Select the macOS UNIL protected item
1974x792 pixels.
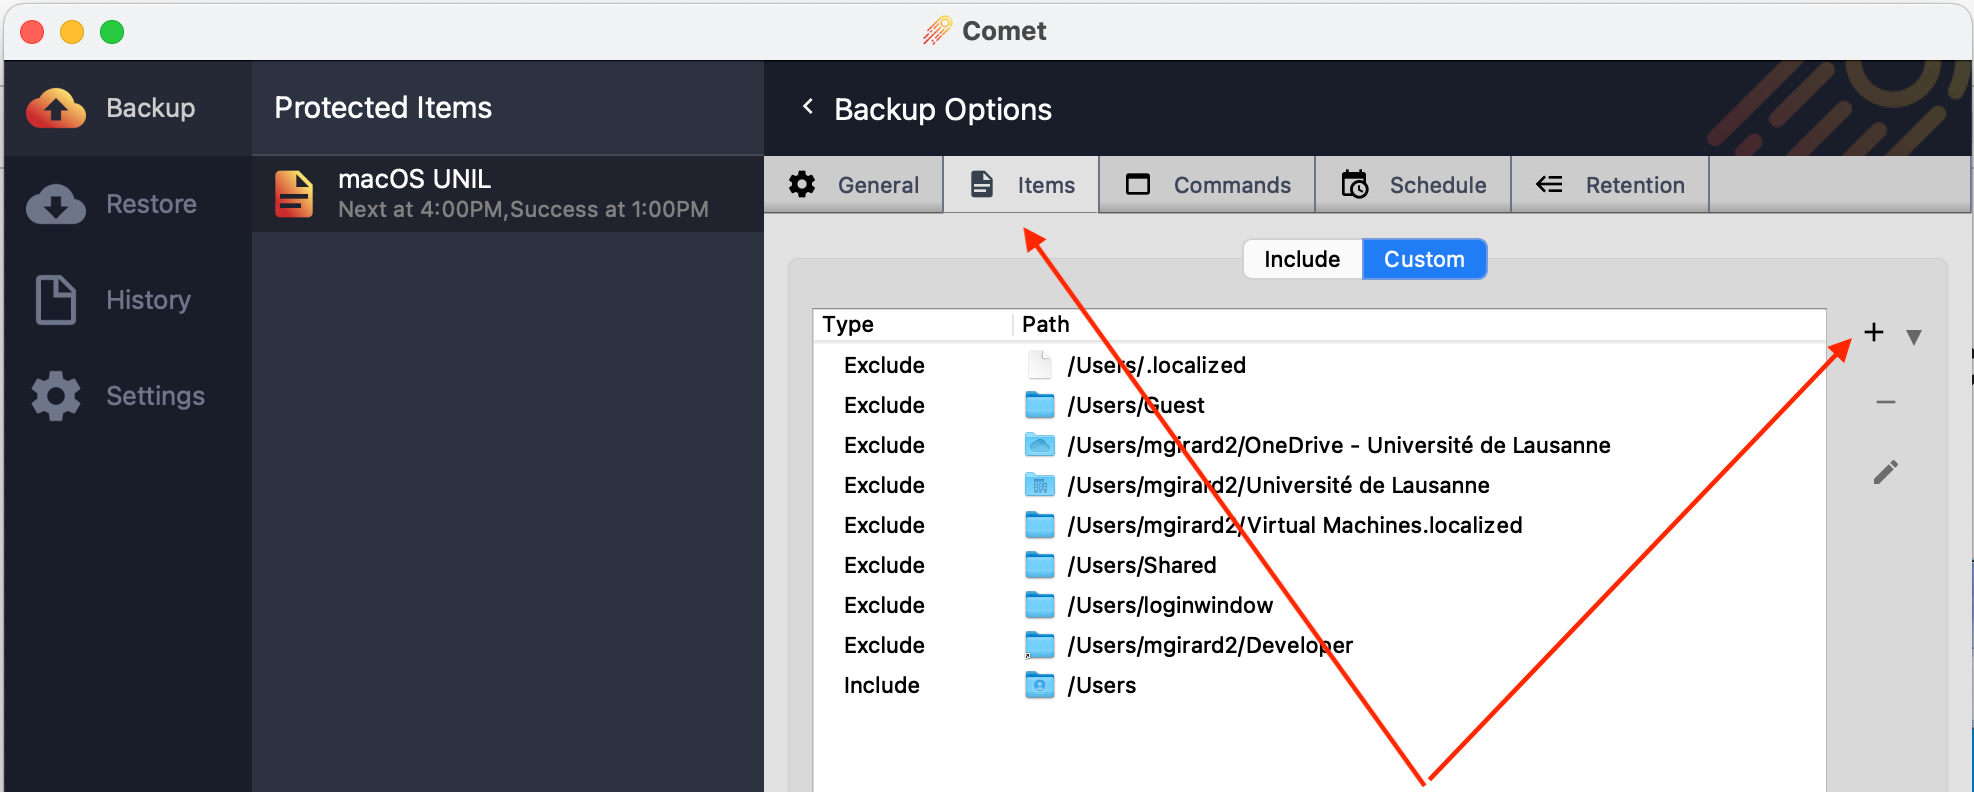point(508,193)
